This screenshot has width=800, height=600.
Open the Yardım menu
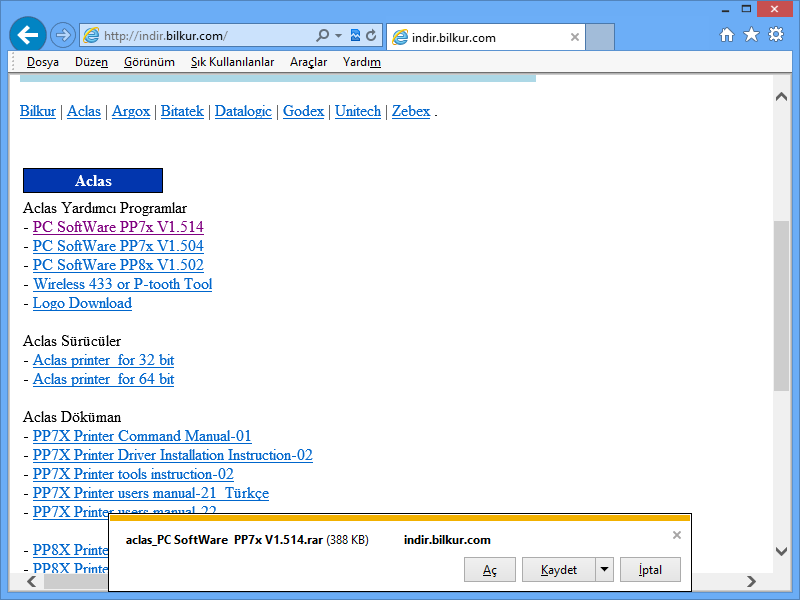point(362,62)
